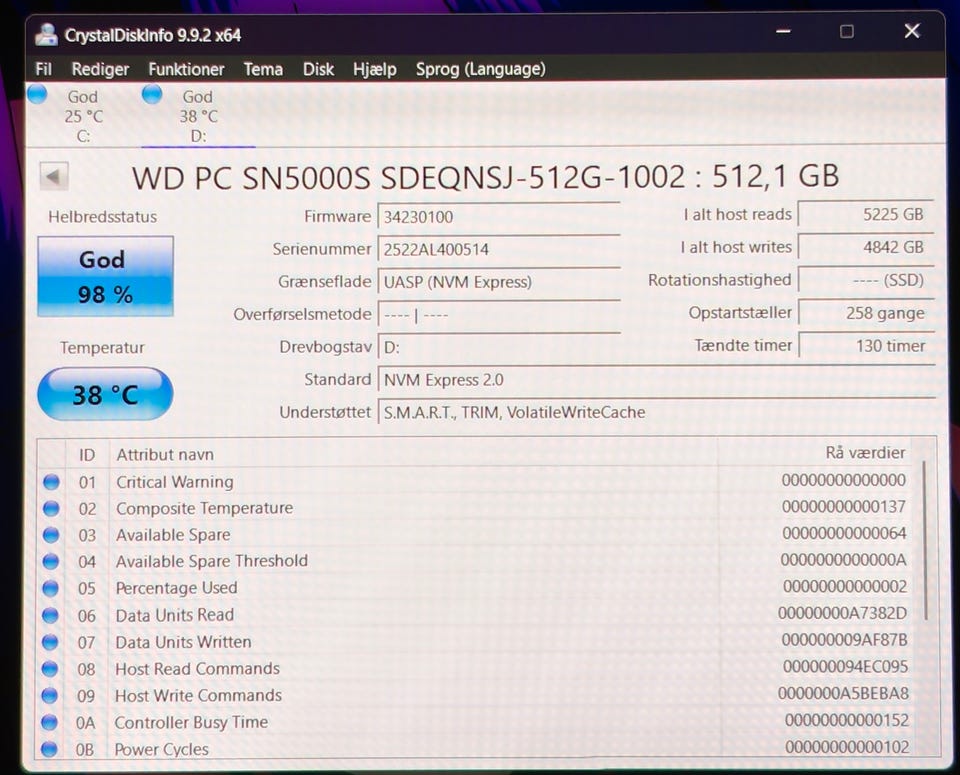Click the Understøttet features field
Image resolution: width=960 pixels, height=775 pixels.
click(x=656, y=413)
